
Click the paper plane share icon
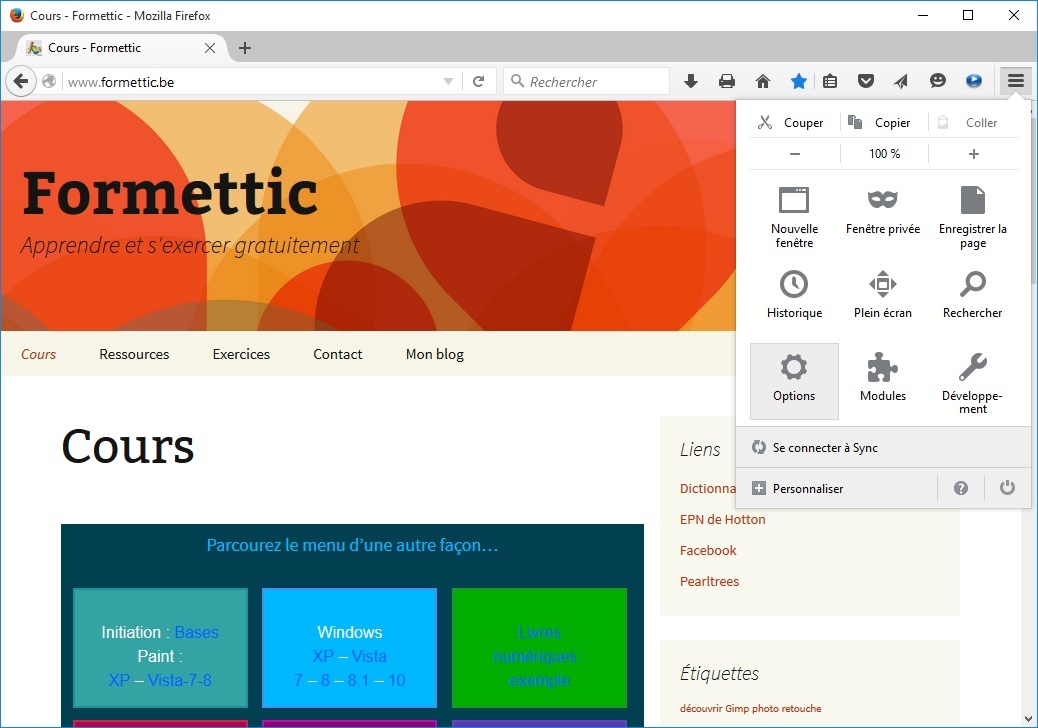coord(901,81)
